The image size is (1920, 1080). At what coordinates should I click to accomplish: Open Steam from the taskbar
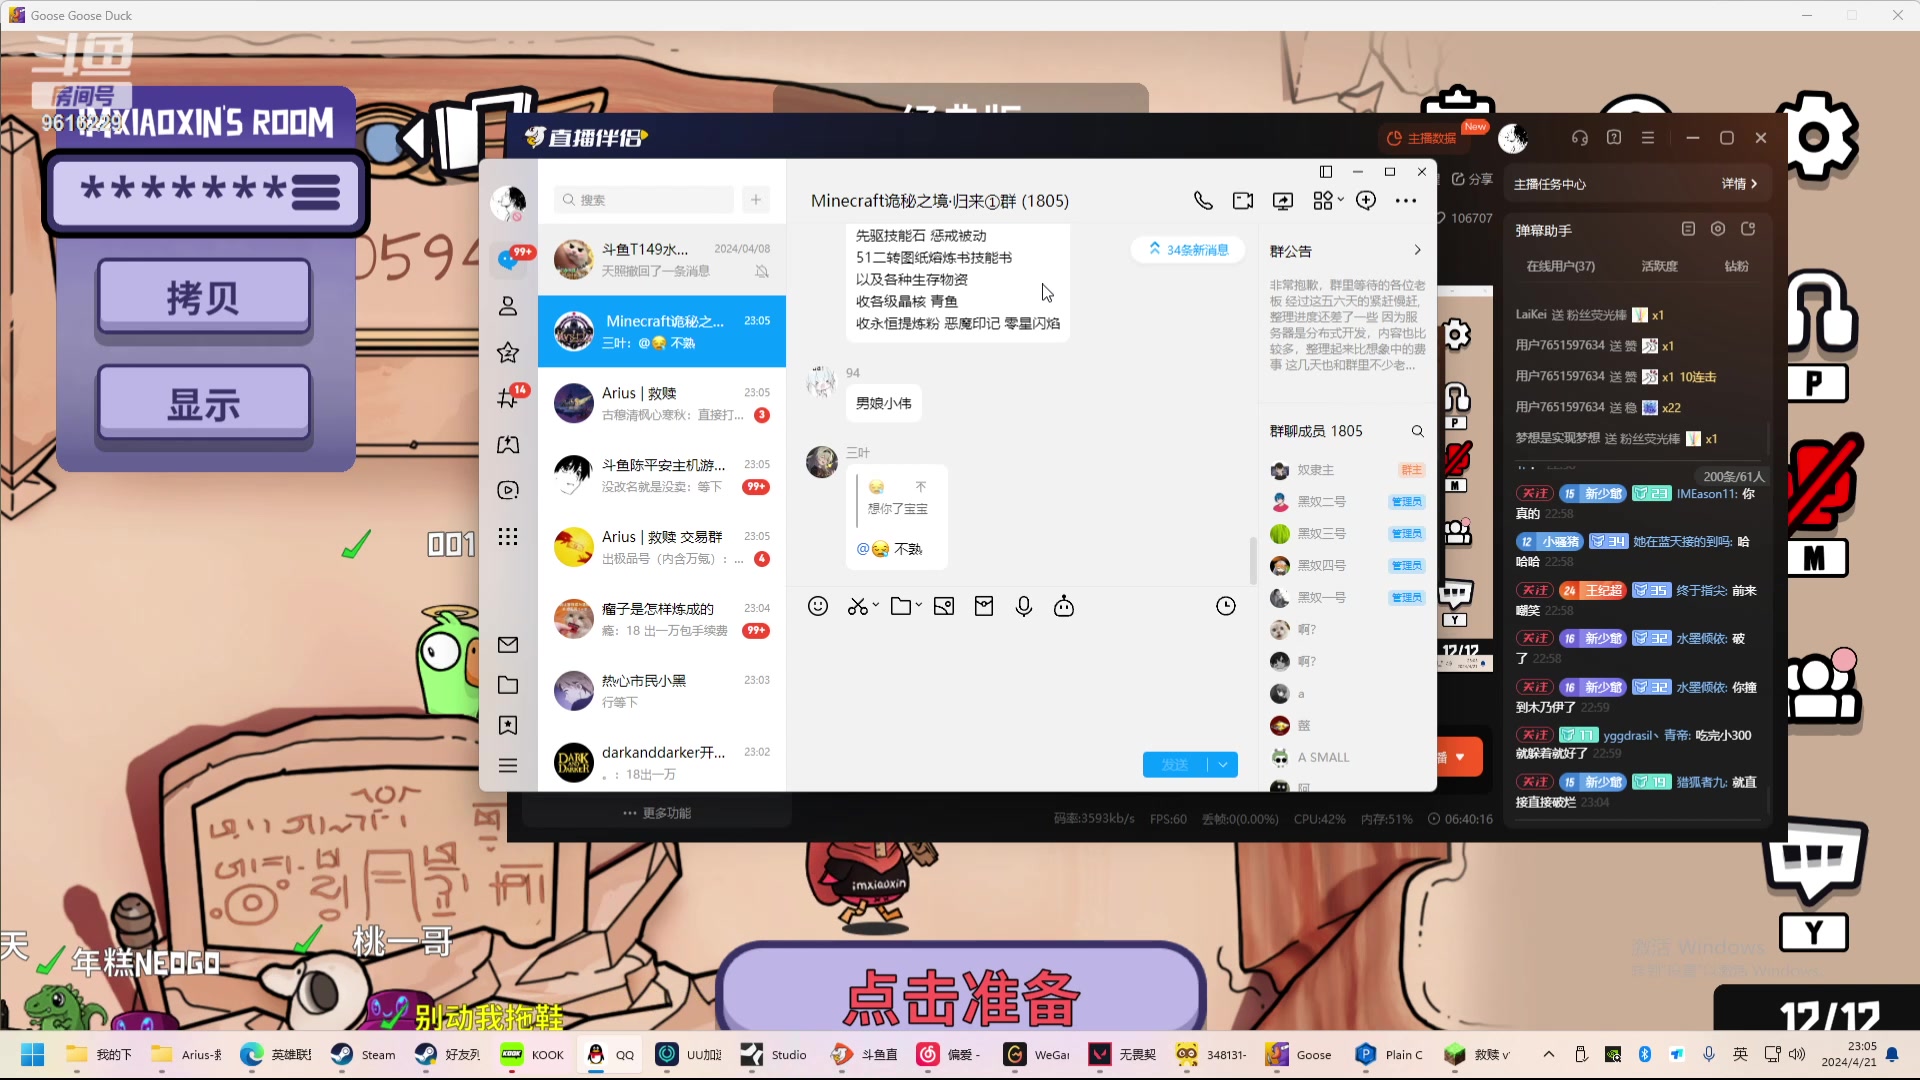[364, 1054]
